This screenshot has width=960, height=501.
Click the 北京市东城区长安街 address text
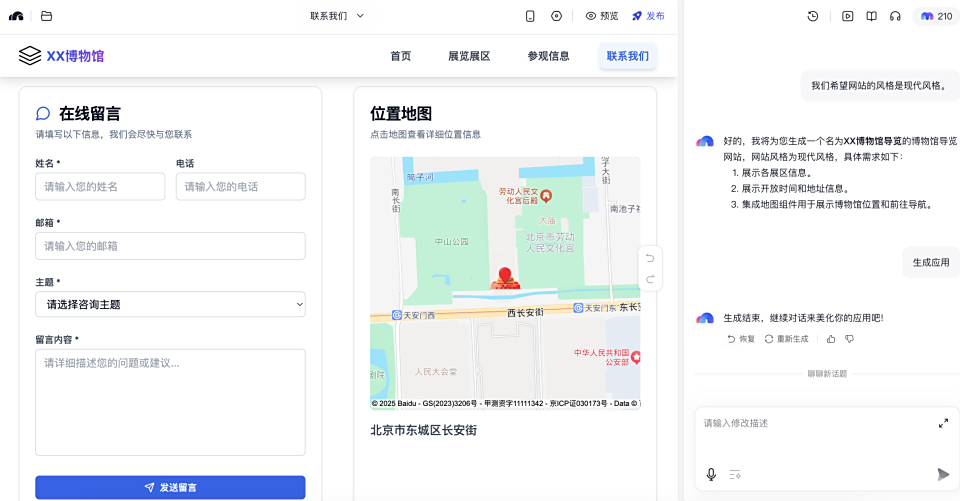[x=424, y=430]
